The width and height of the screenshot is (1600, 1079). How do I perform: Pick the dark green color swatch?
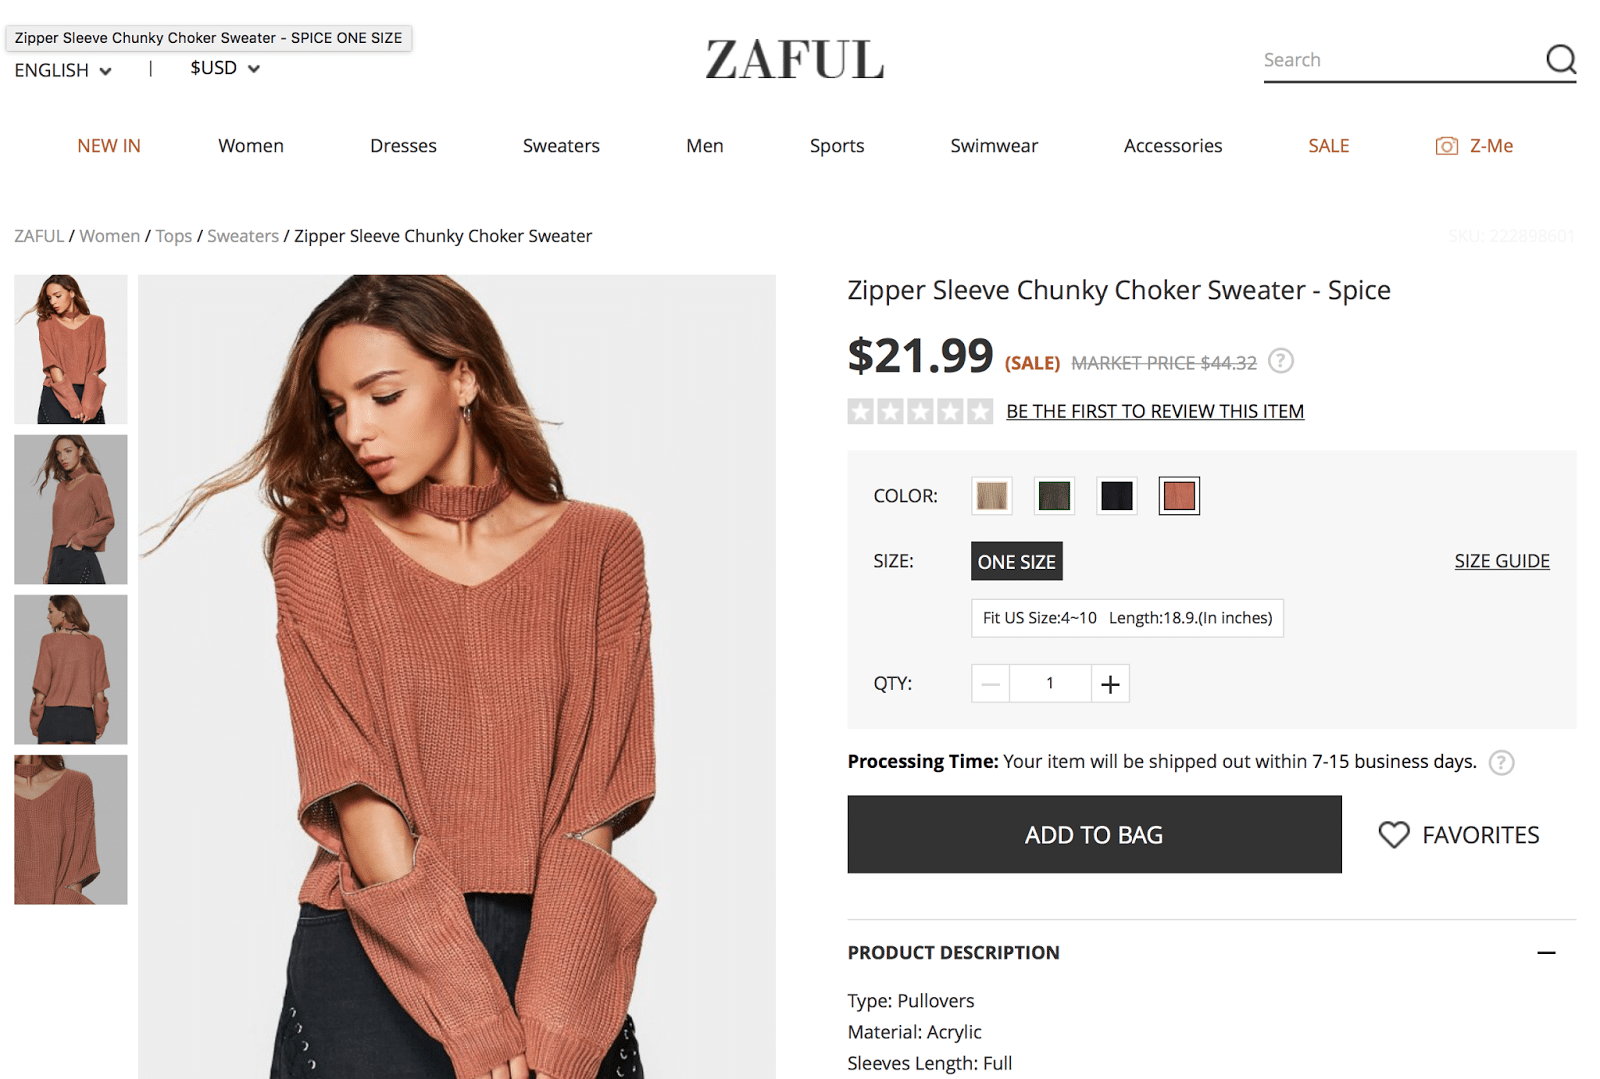click(1054, 496)
